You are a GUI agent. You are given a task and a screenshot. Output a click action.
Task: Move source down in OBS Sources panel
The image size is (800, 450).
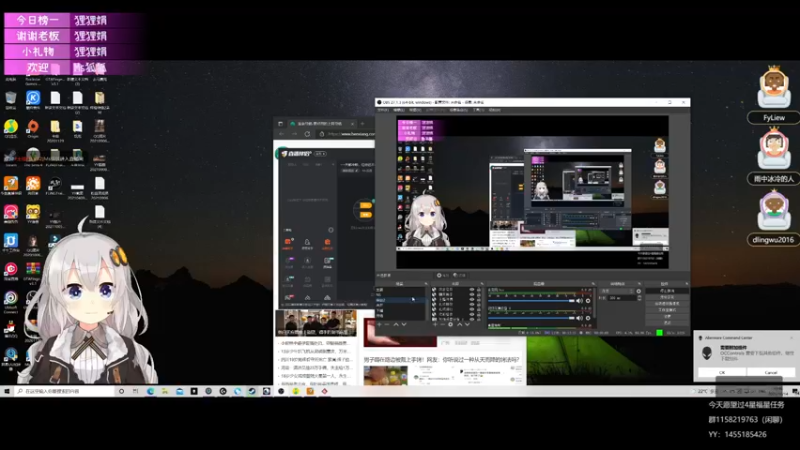coord(467,324)
